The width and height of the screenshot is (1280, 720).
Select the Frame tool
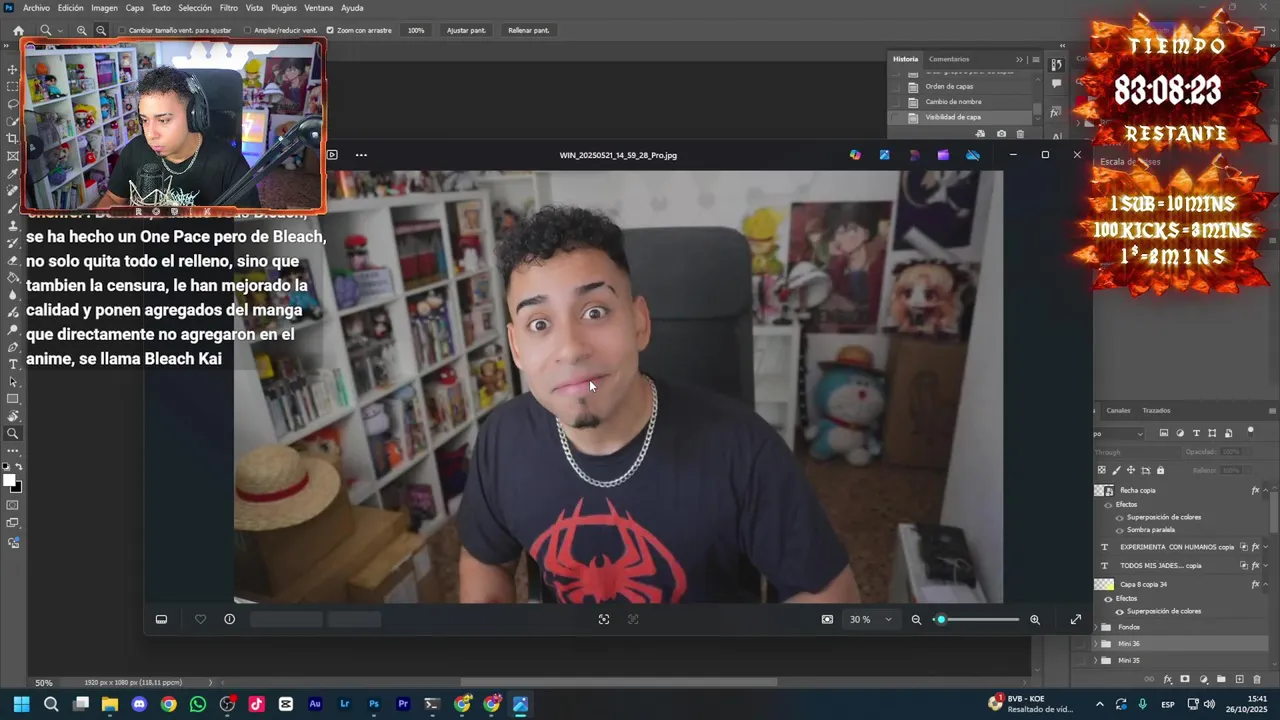point(13,156)
